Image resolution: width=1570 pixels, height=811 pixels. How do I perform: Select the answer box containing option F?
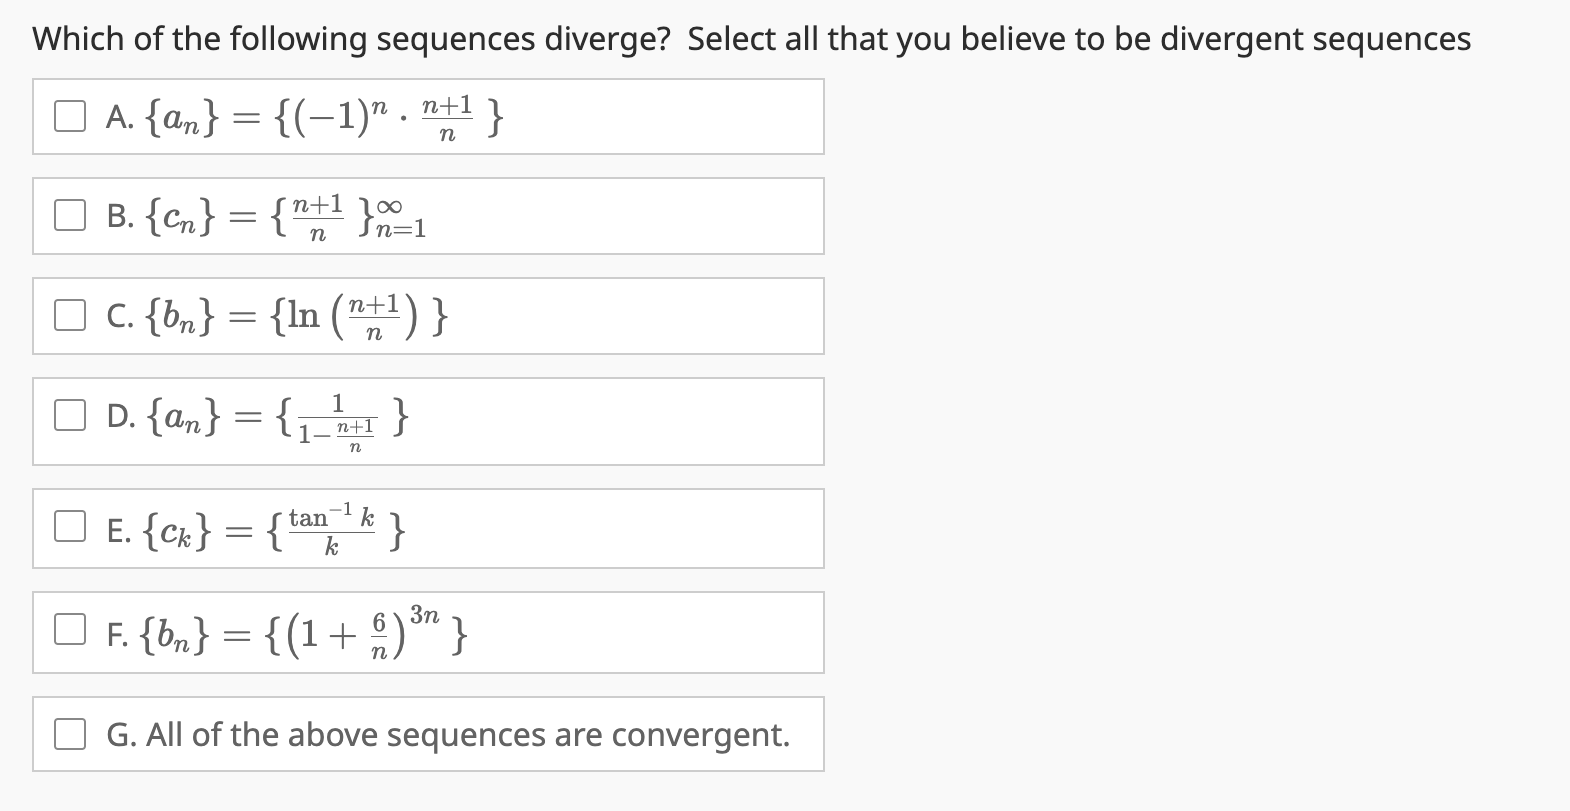click(x=428, y=632)
